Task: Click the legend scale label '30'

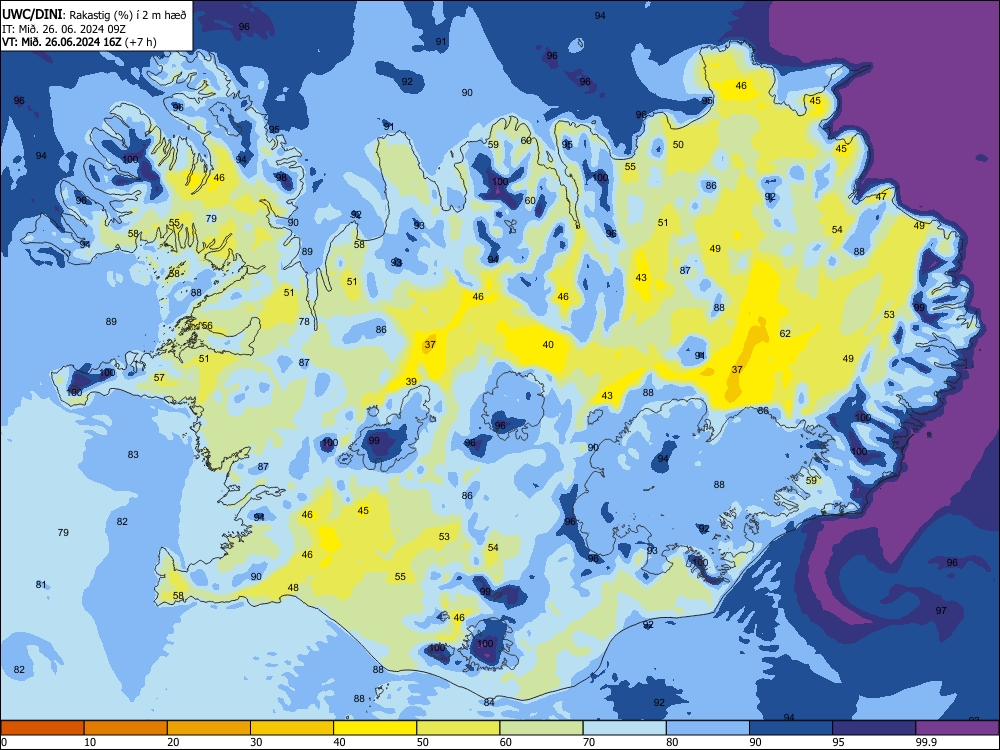Action: (256, 742)
